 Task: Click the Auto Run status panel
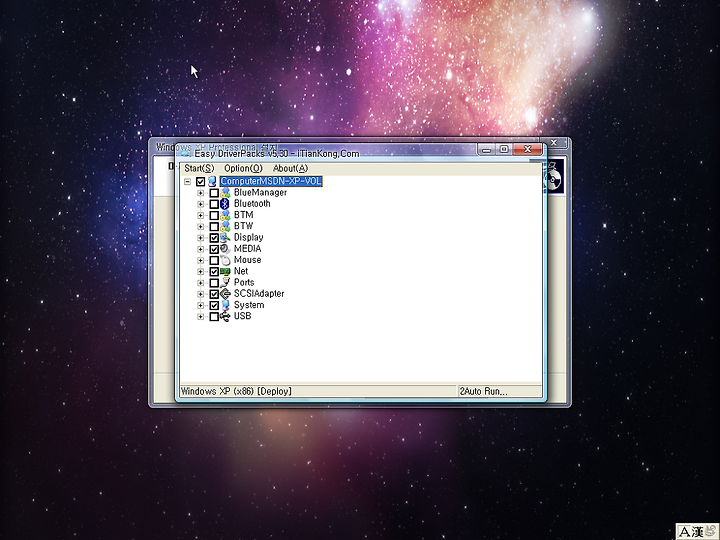500,392
